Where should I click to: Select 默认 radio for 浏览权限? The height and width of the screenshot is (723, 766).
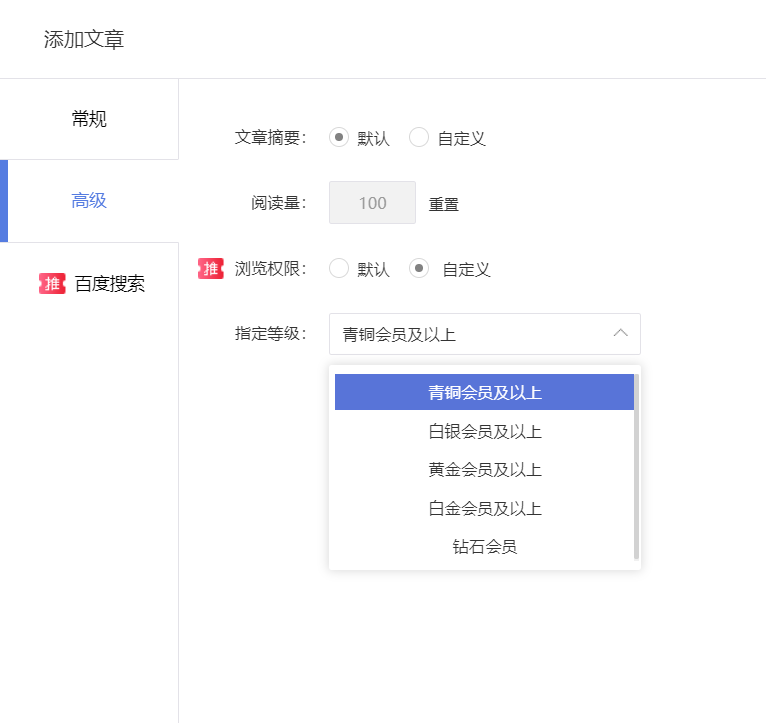click(339, 268)
